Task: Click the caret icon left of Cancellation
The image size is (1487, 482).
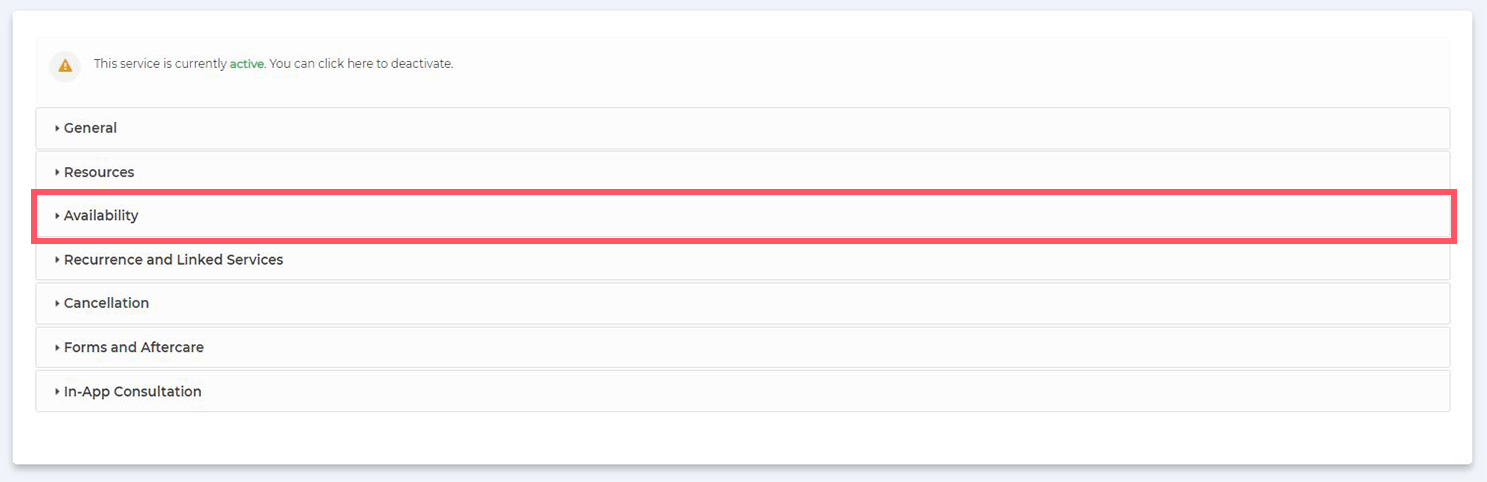Action: point(57,304)
